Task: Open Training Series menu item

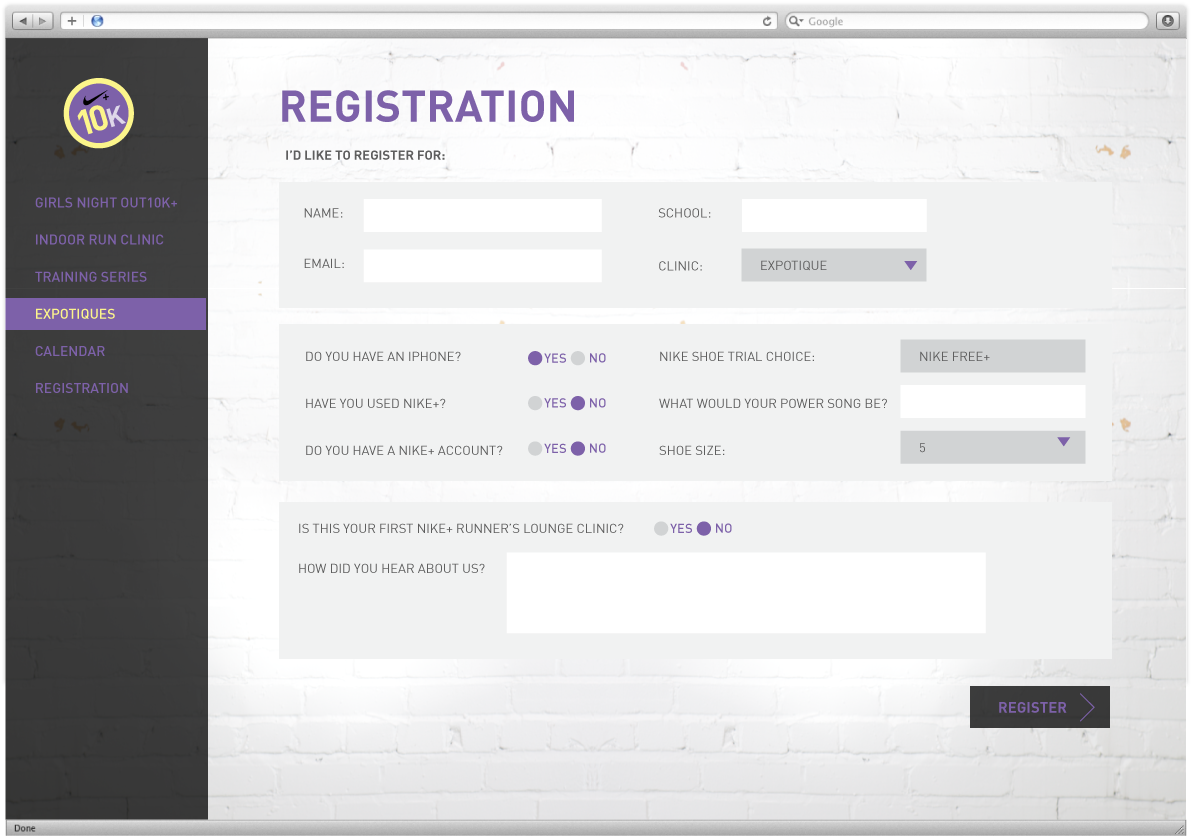Action: point(91,277)
